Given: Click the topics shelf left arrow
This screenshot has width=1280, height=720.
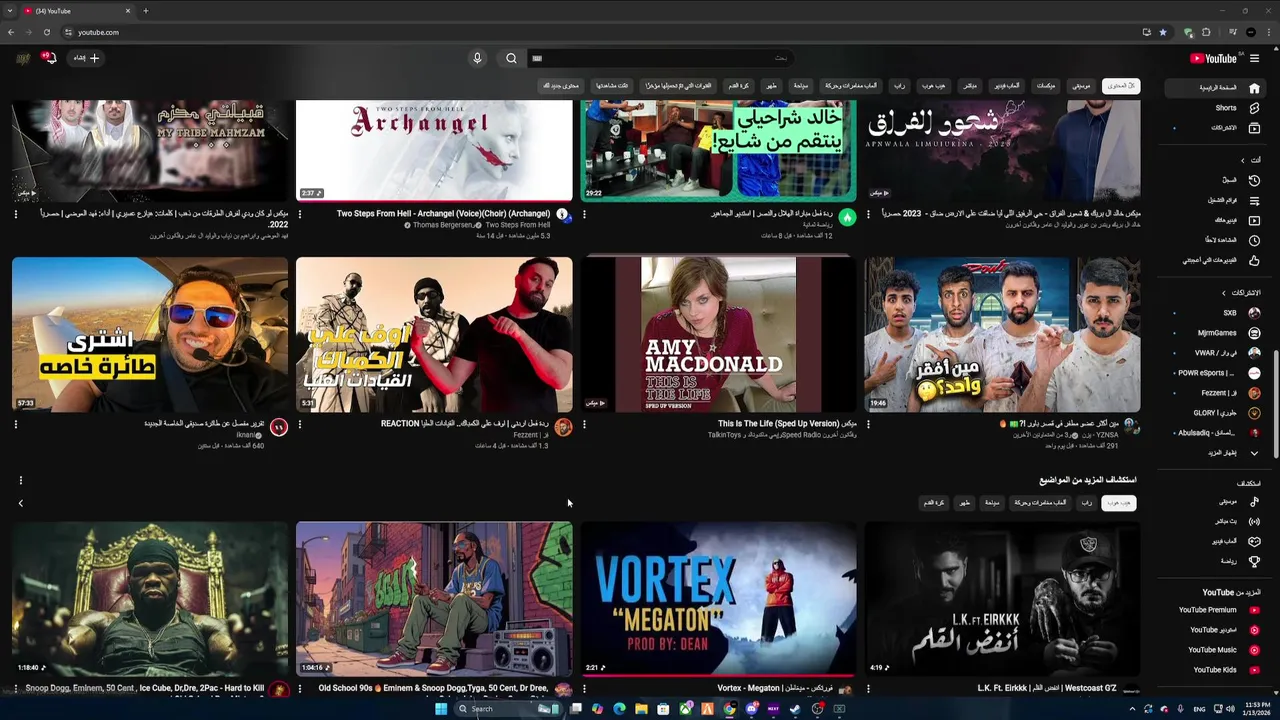Looking at the screenshot, I should click(x=20, y=503).
